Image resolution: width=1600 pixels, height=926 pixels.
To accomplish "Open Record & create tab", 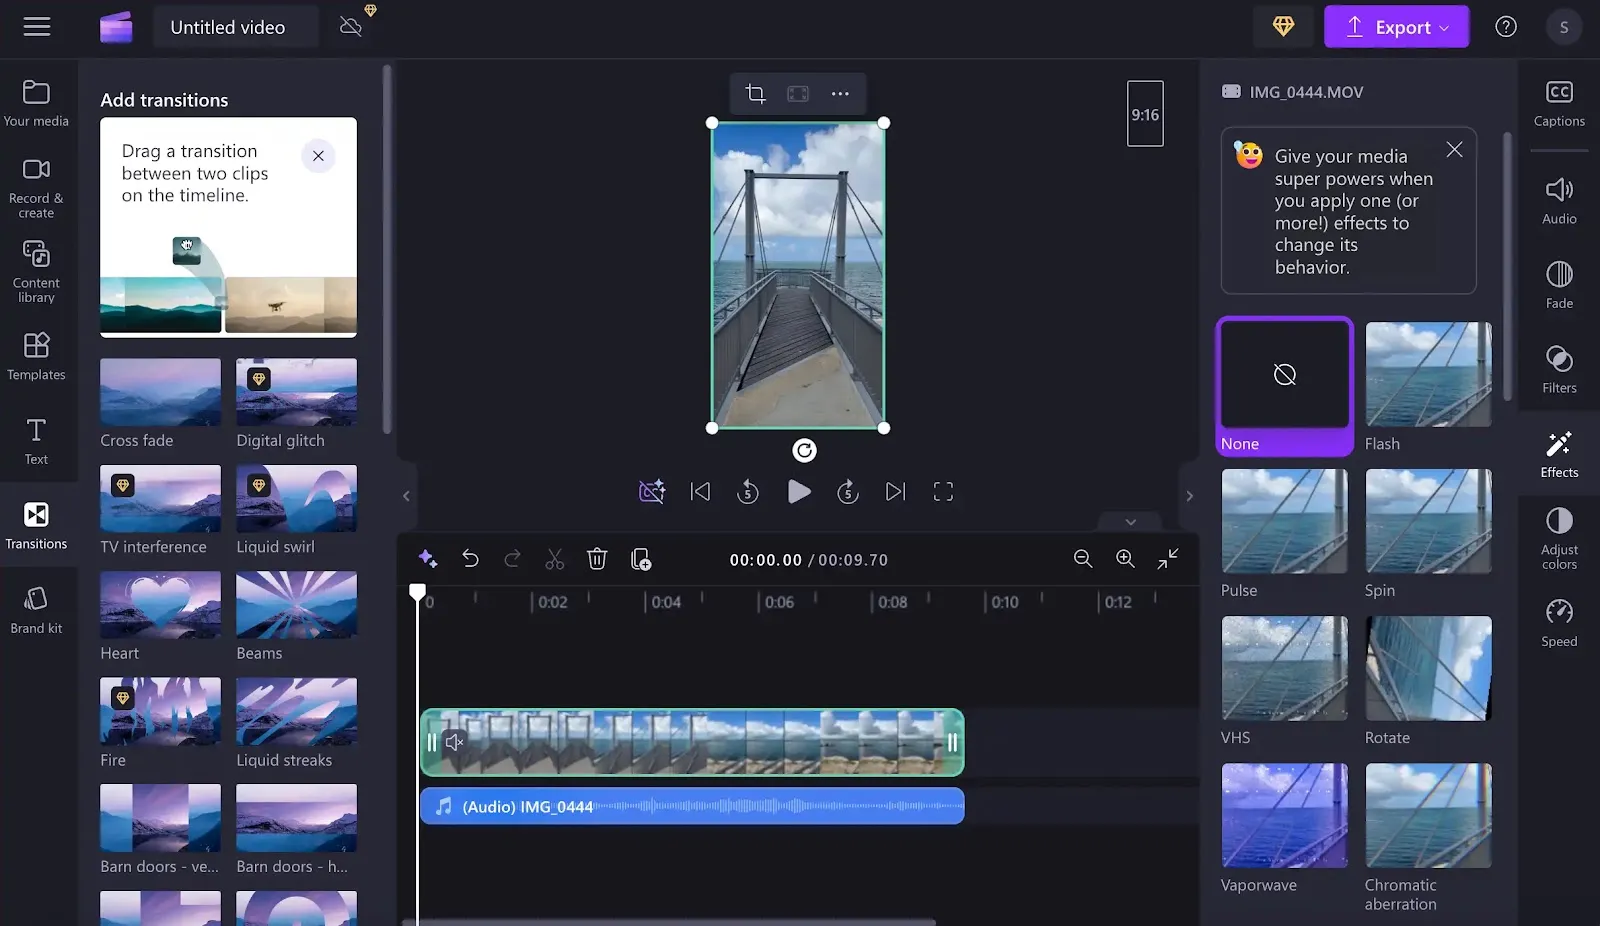I will tap(37, 188).
